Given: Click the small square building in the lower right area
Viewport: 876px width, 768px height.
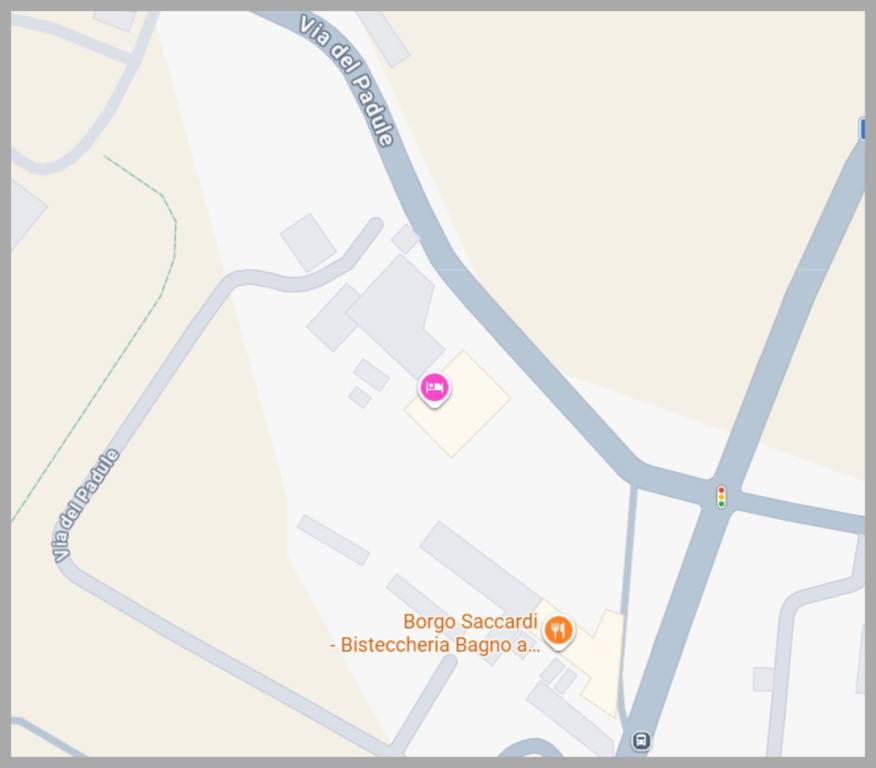Looking at the screenshot, I should tap(763, 679).
